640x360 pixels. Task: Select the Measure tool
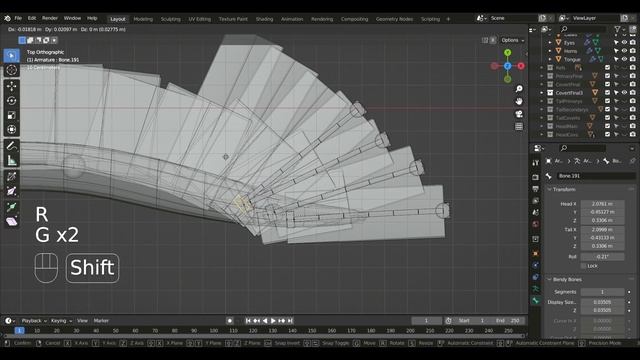(x=11, y=160)
